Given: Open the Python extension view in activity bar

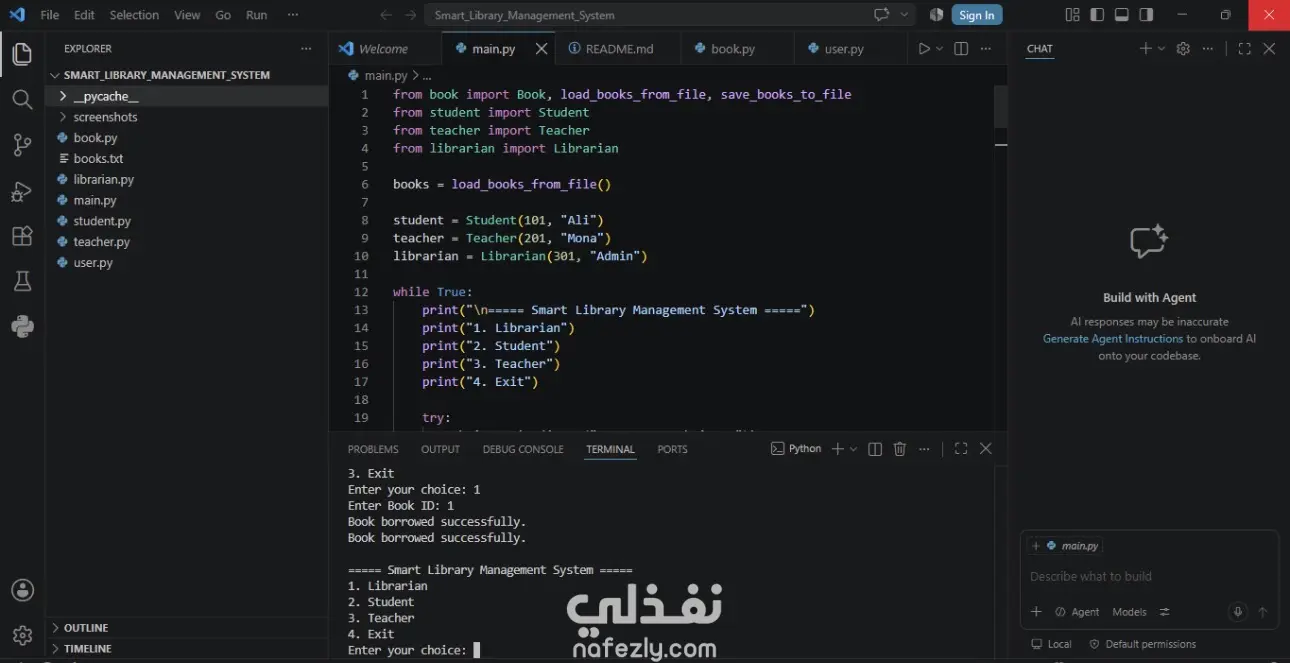Looking at the screenshot, I should pyautogui.click(x=22, y=326).
